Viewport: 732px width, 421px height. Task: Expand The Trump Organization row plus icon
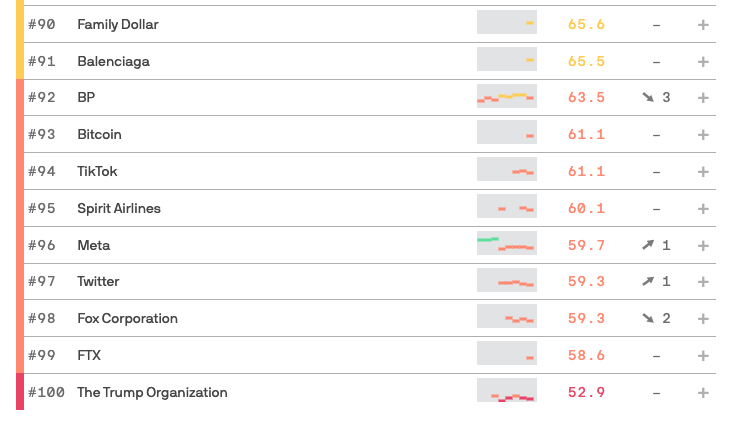703,393
